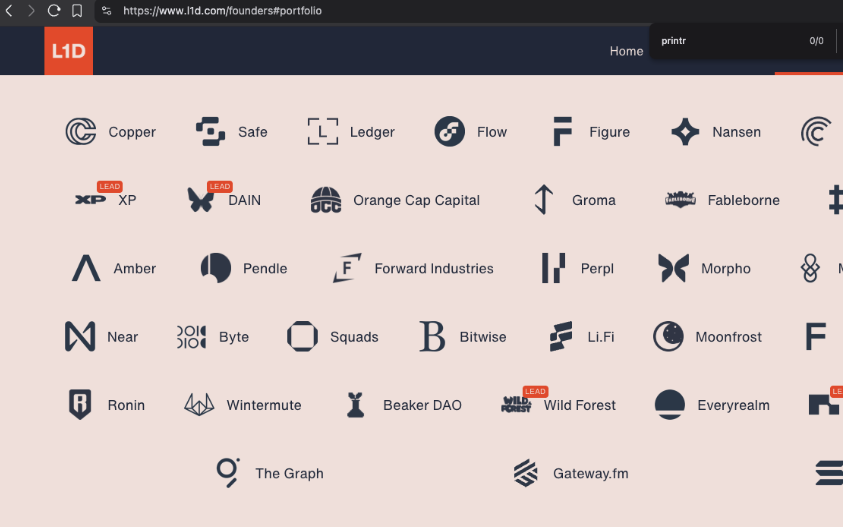Click the LEAD badge on Wild Forest

535,391
